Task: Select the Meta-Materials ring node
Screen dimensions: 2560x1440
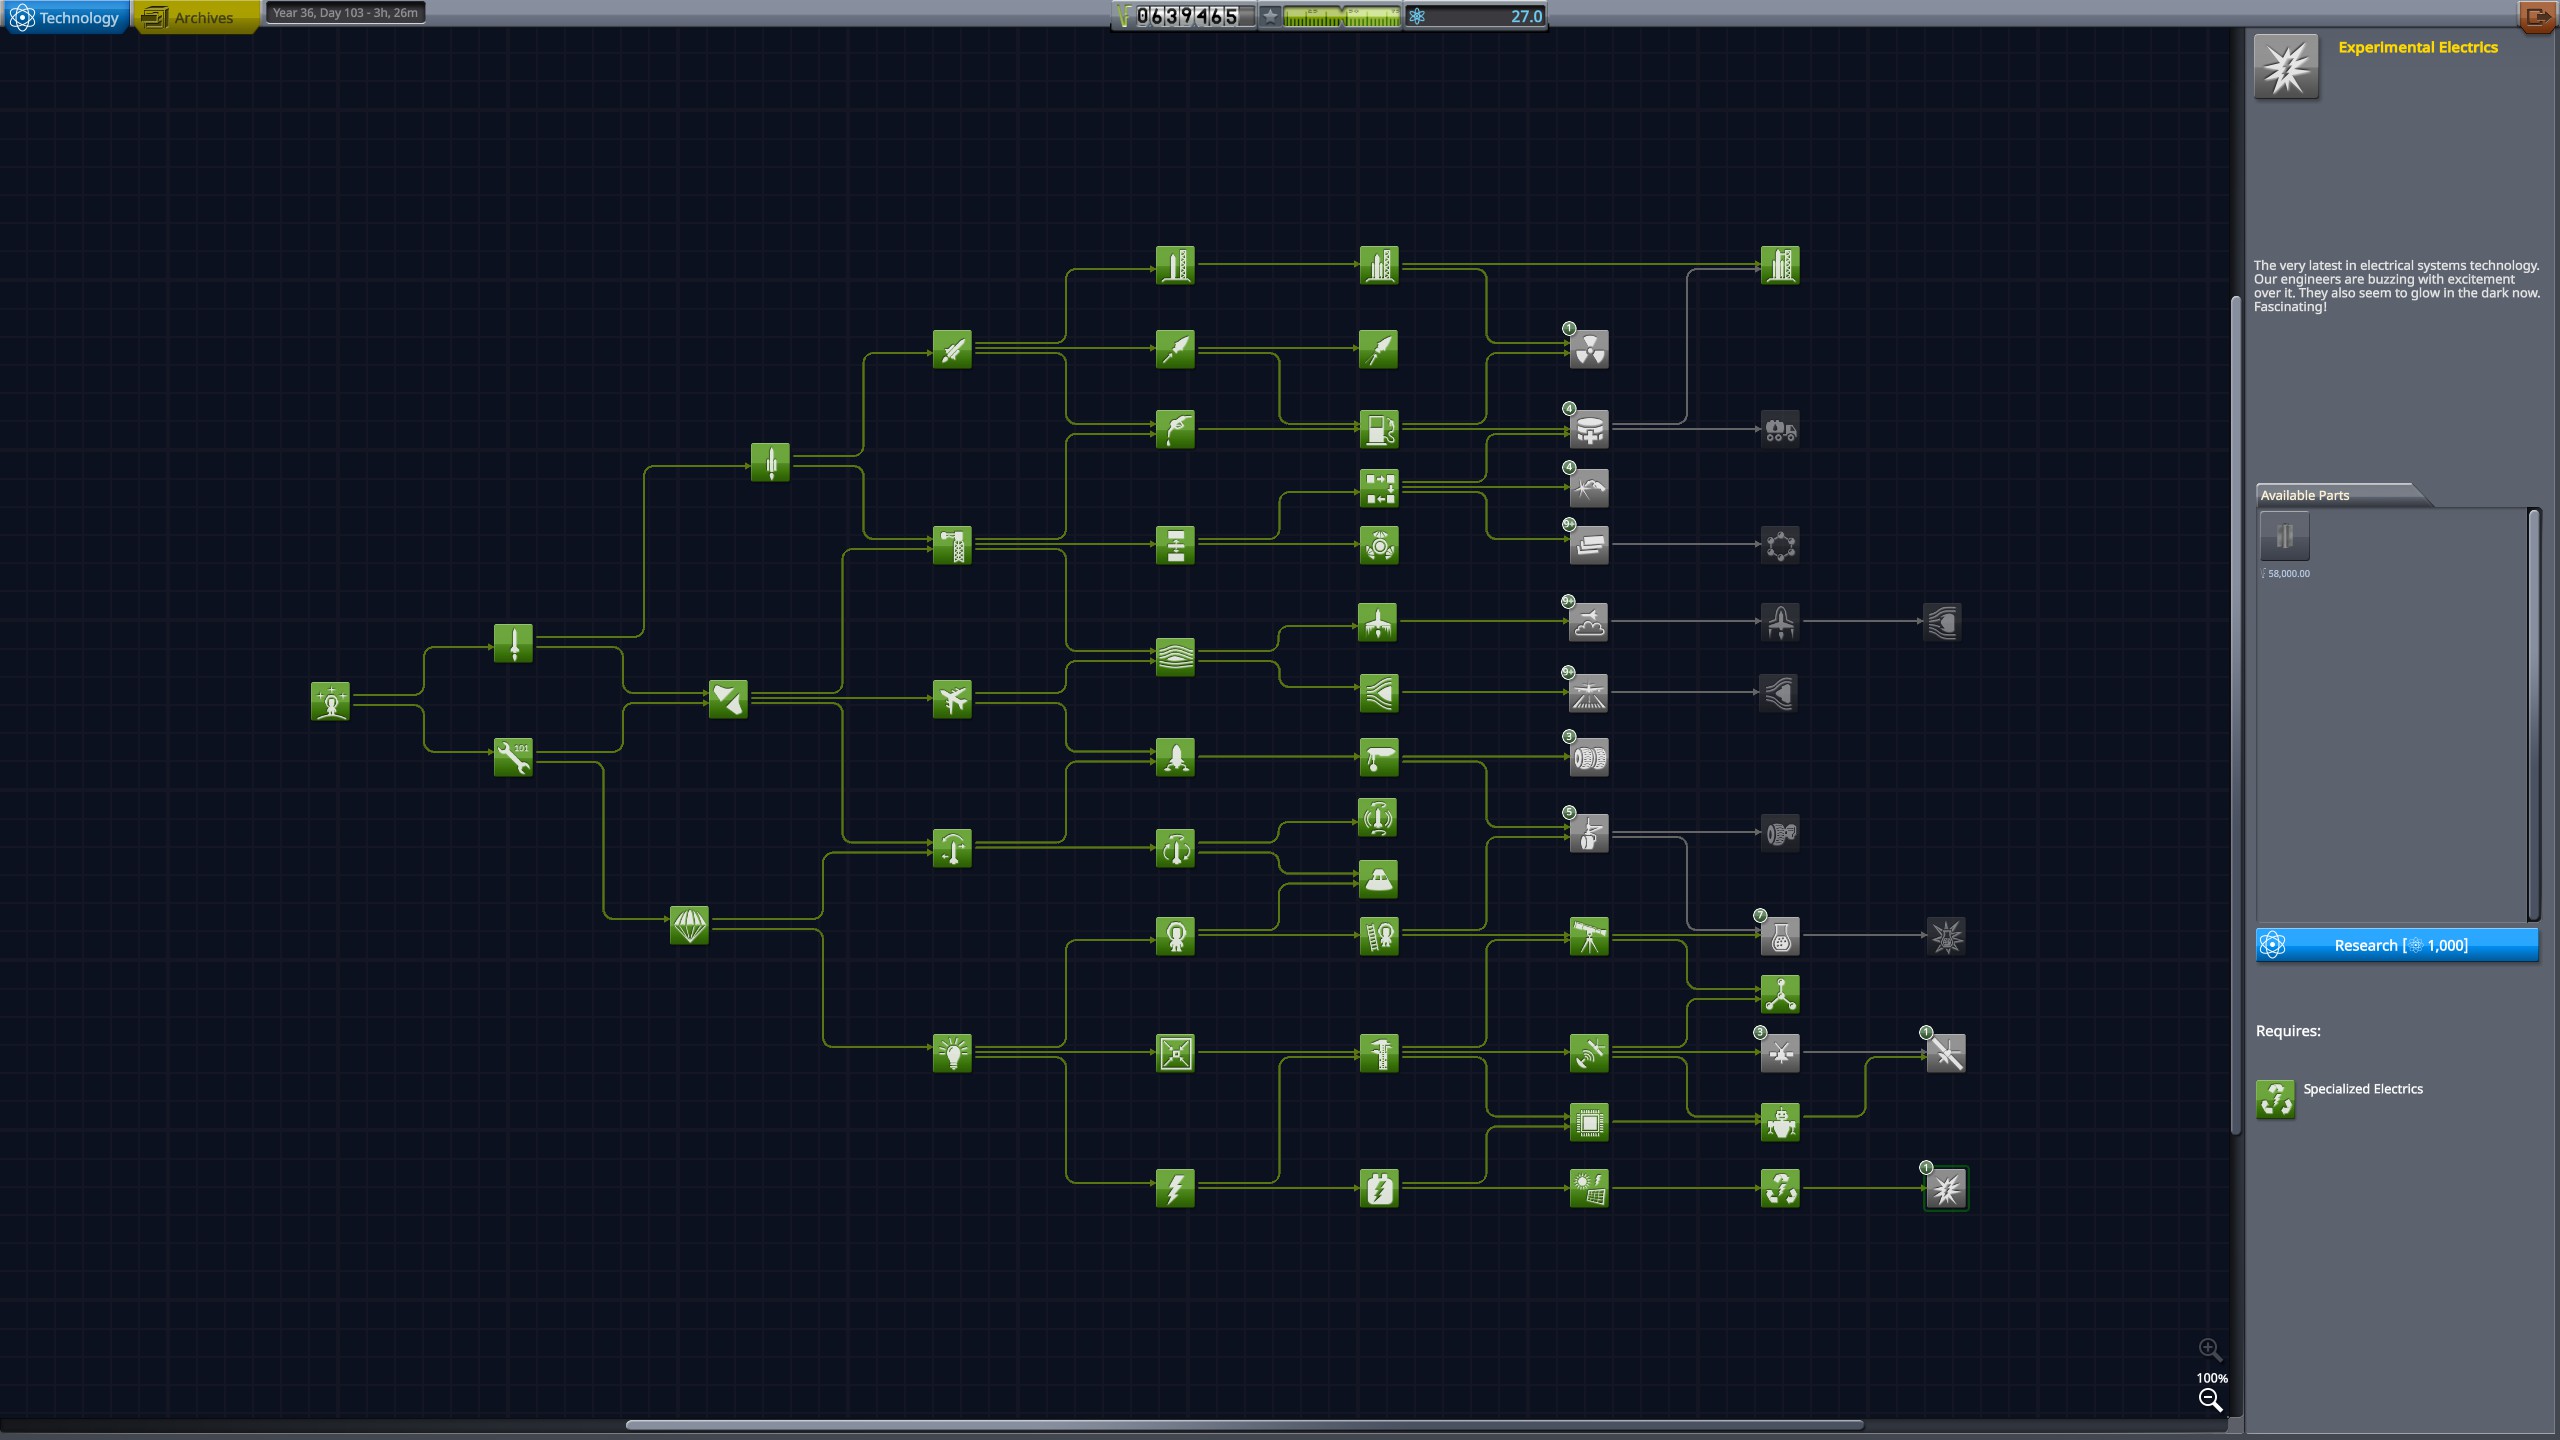Action: 1780,545
